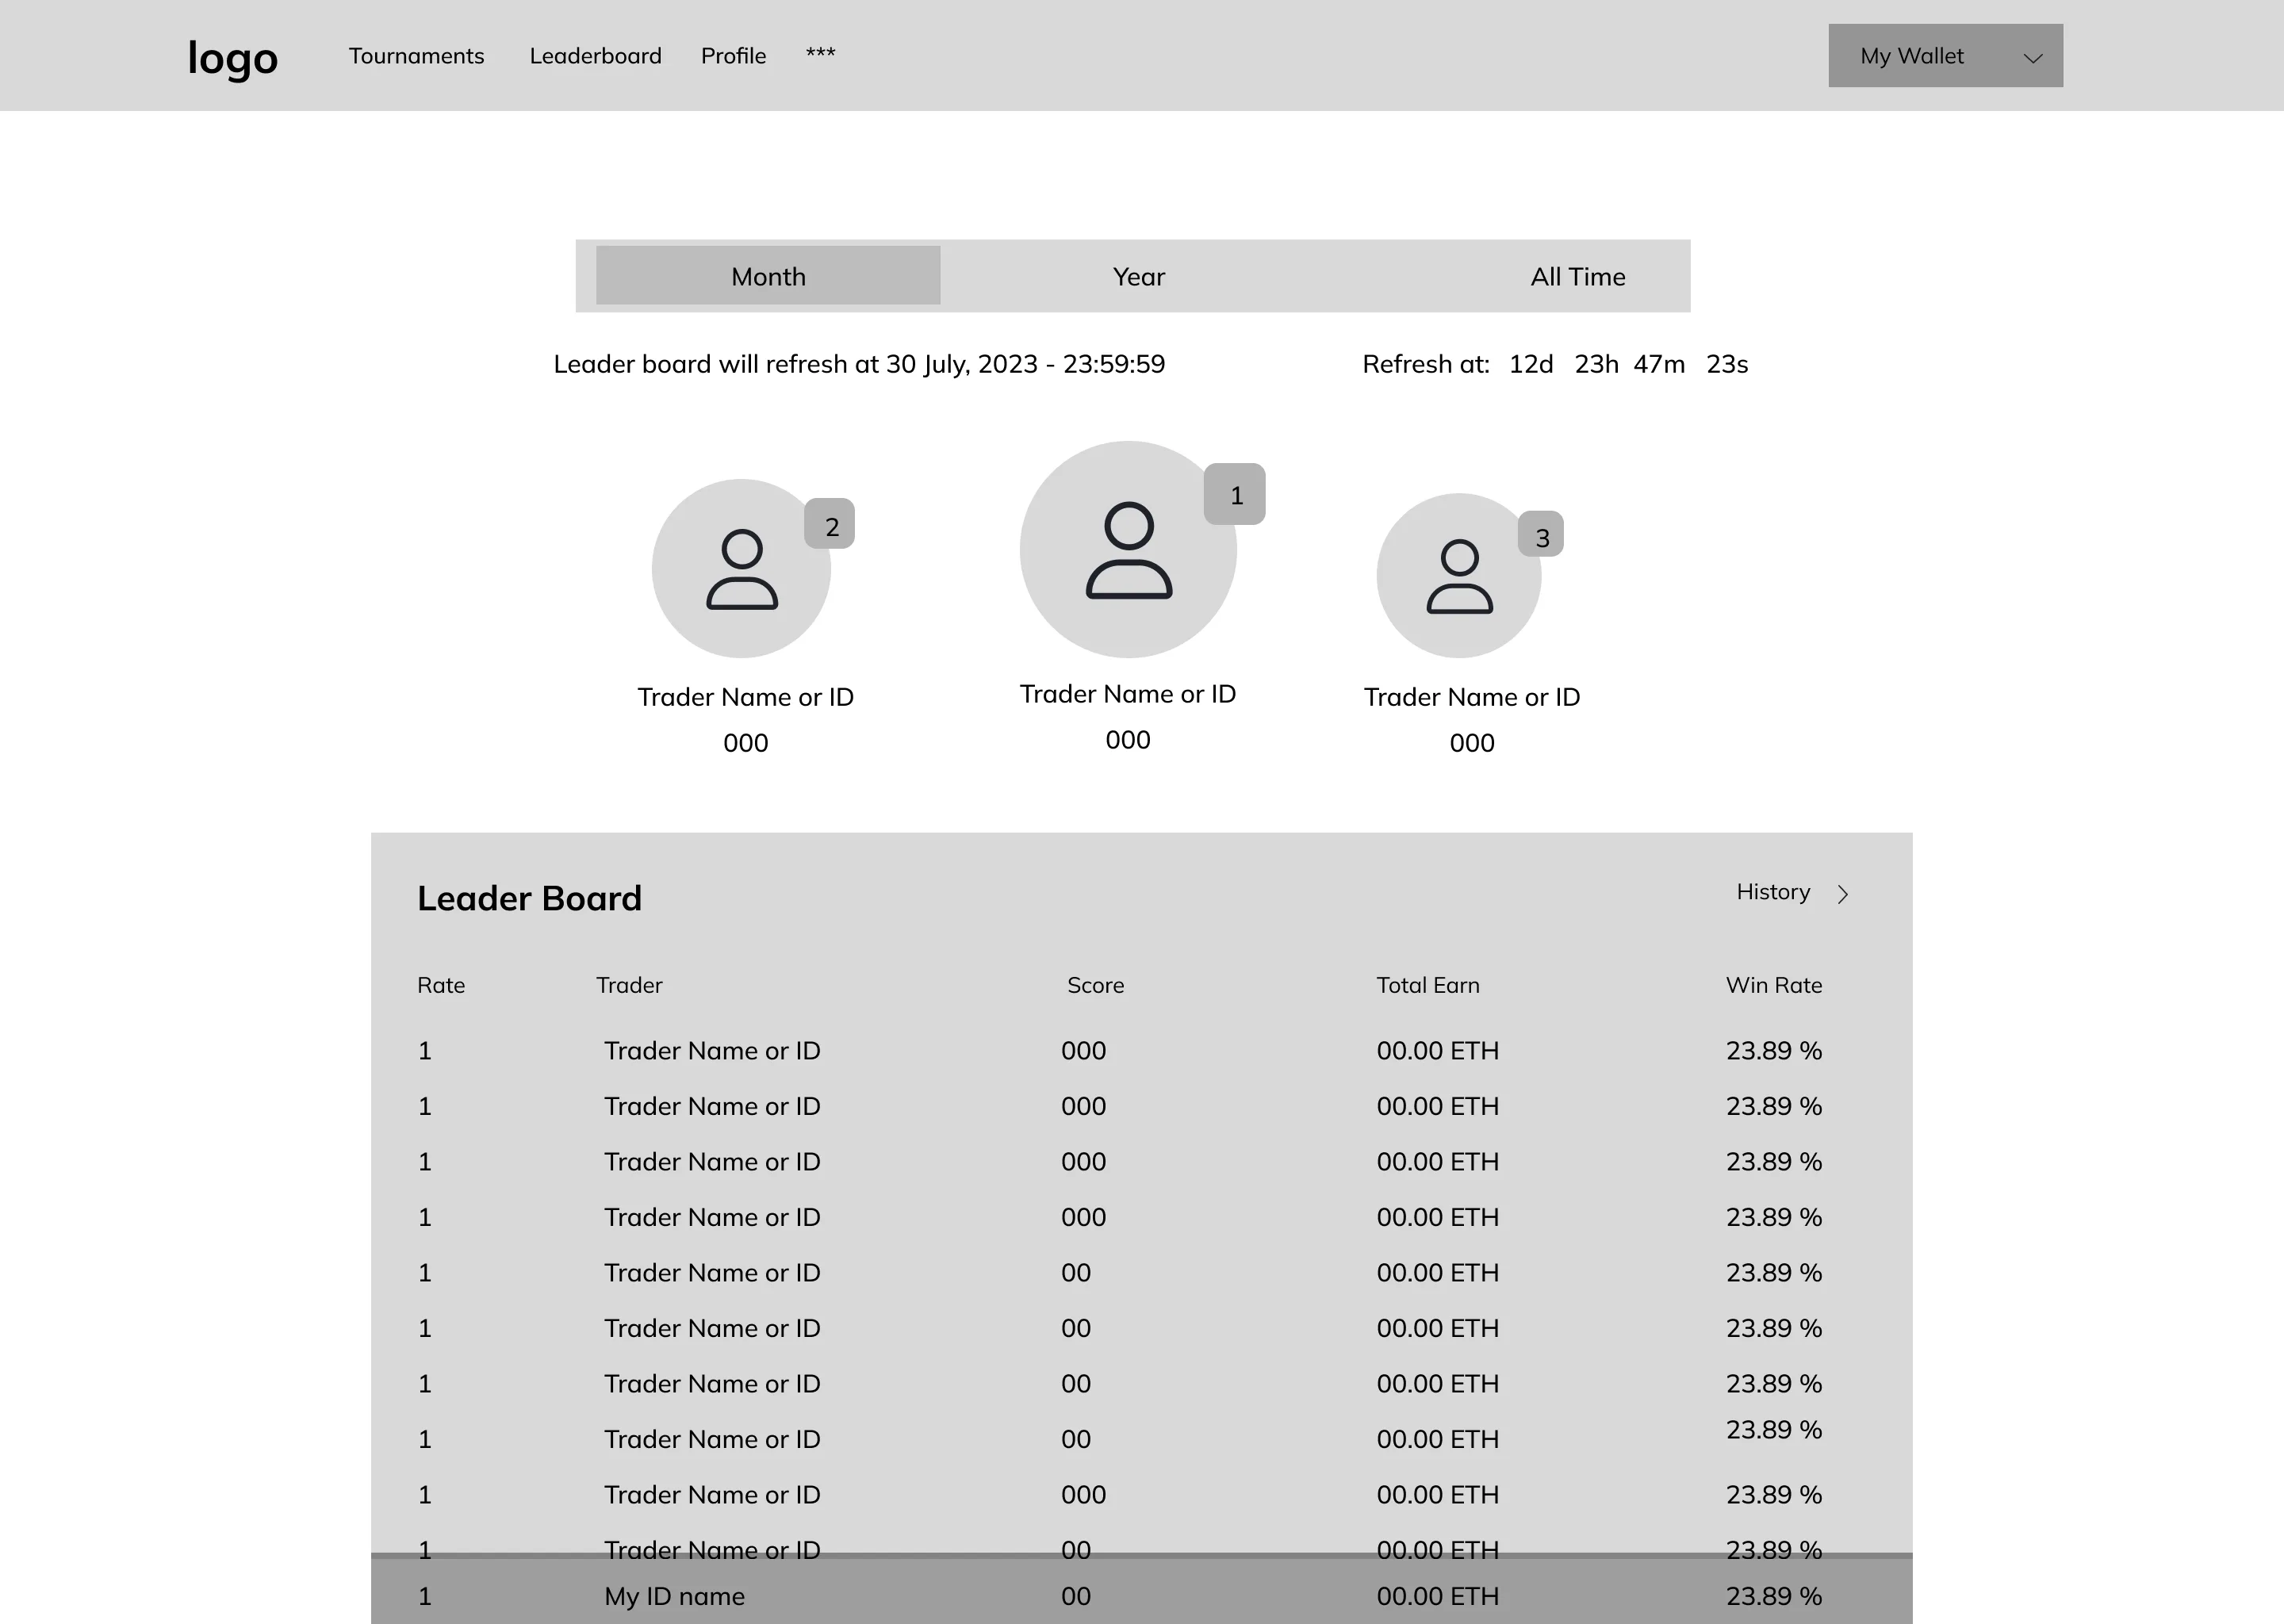The image size is (2284, 1624).
Task: Click the rank 2 badge
Action: point(830,524)
